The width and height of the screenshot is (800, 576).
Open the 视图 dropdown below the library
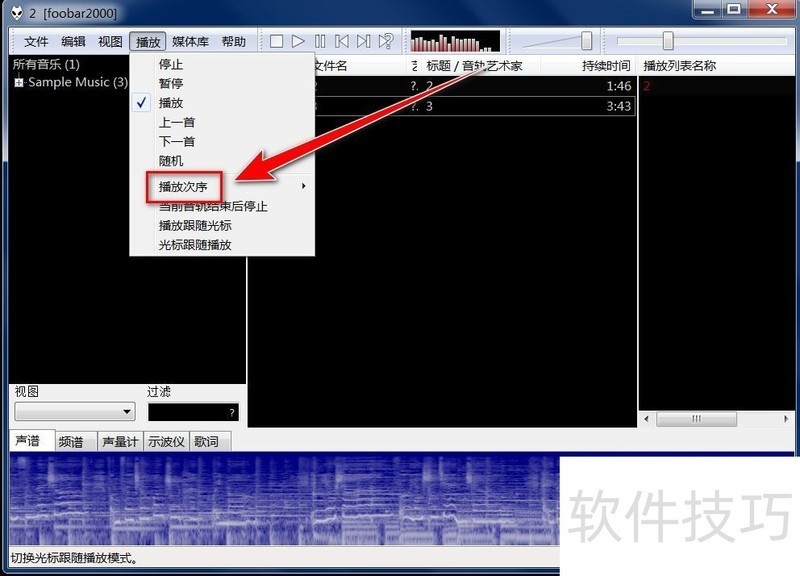tap(74, 412)
